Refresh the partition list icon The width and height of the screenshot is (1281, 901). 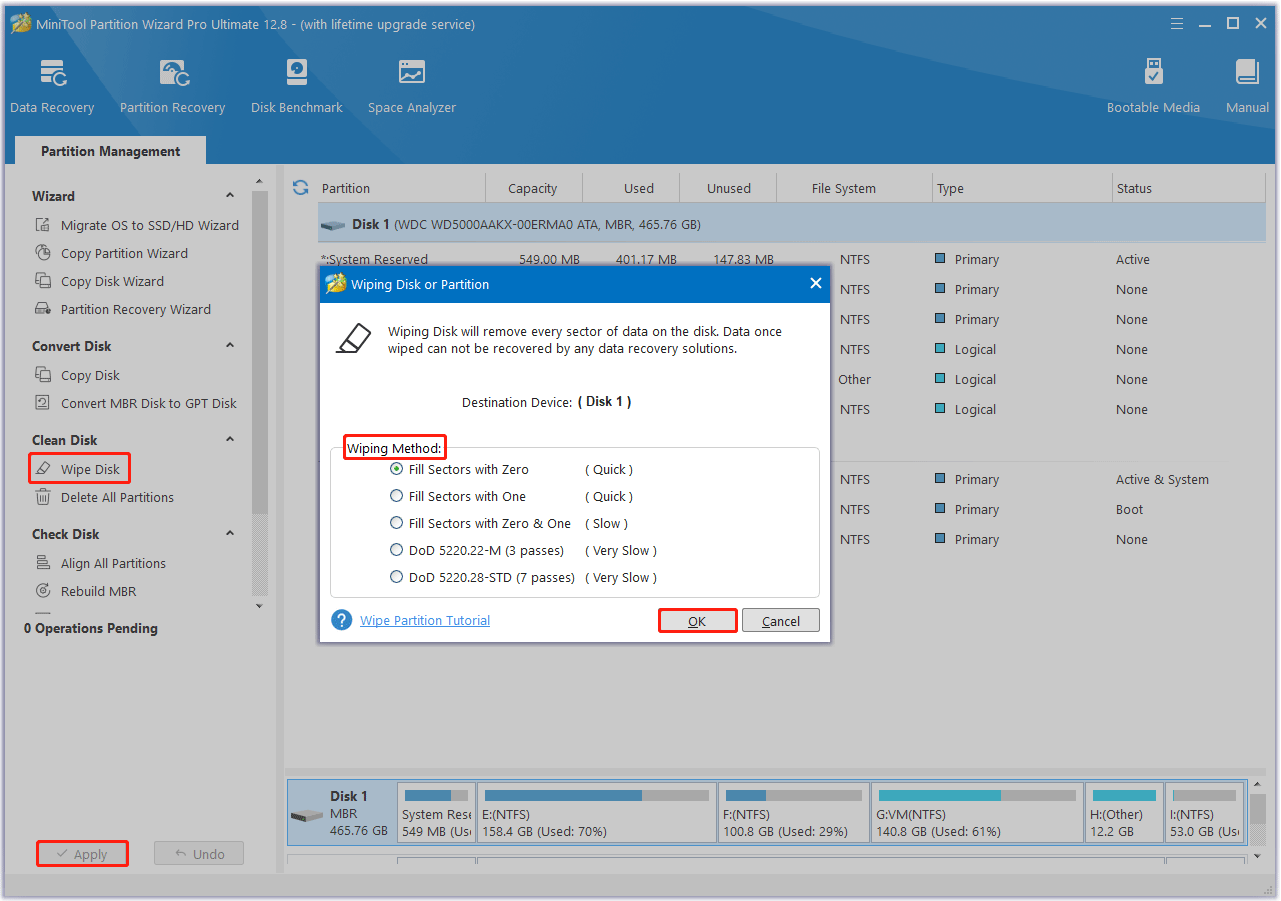[x=300, y=188]
